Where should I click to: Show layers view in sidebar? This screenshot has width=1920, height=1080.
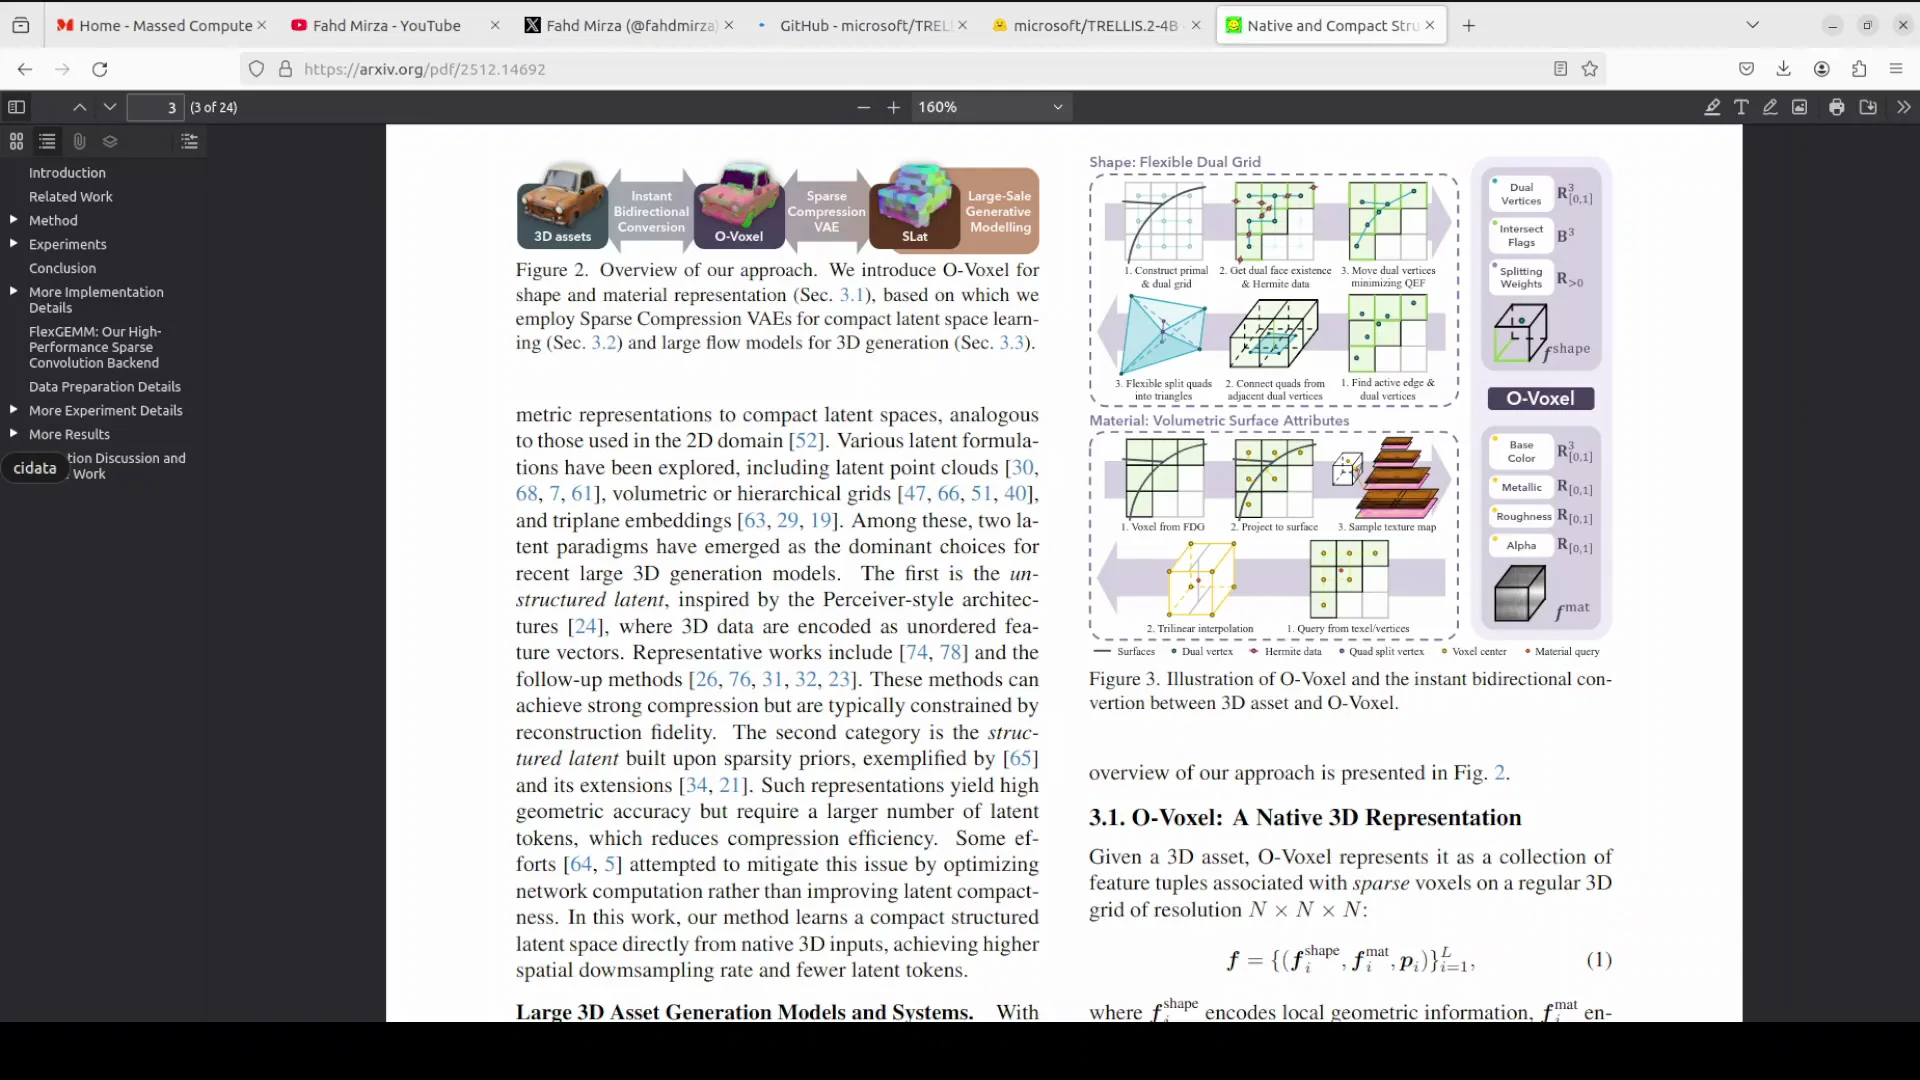pos(110,142)
